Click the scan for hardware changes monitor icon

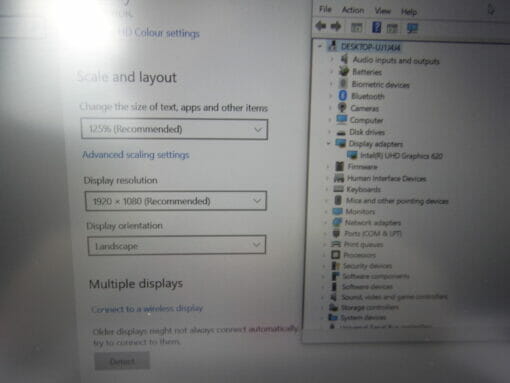coord(412,28)
